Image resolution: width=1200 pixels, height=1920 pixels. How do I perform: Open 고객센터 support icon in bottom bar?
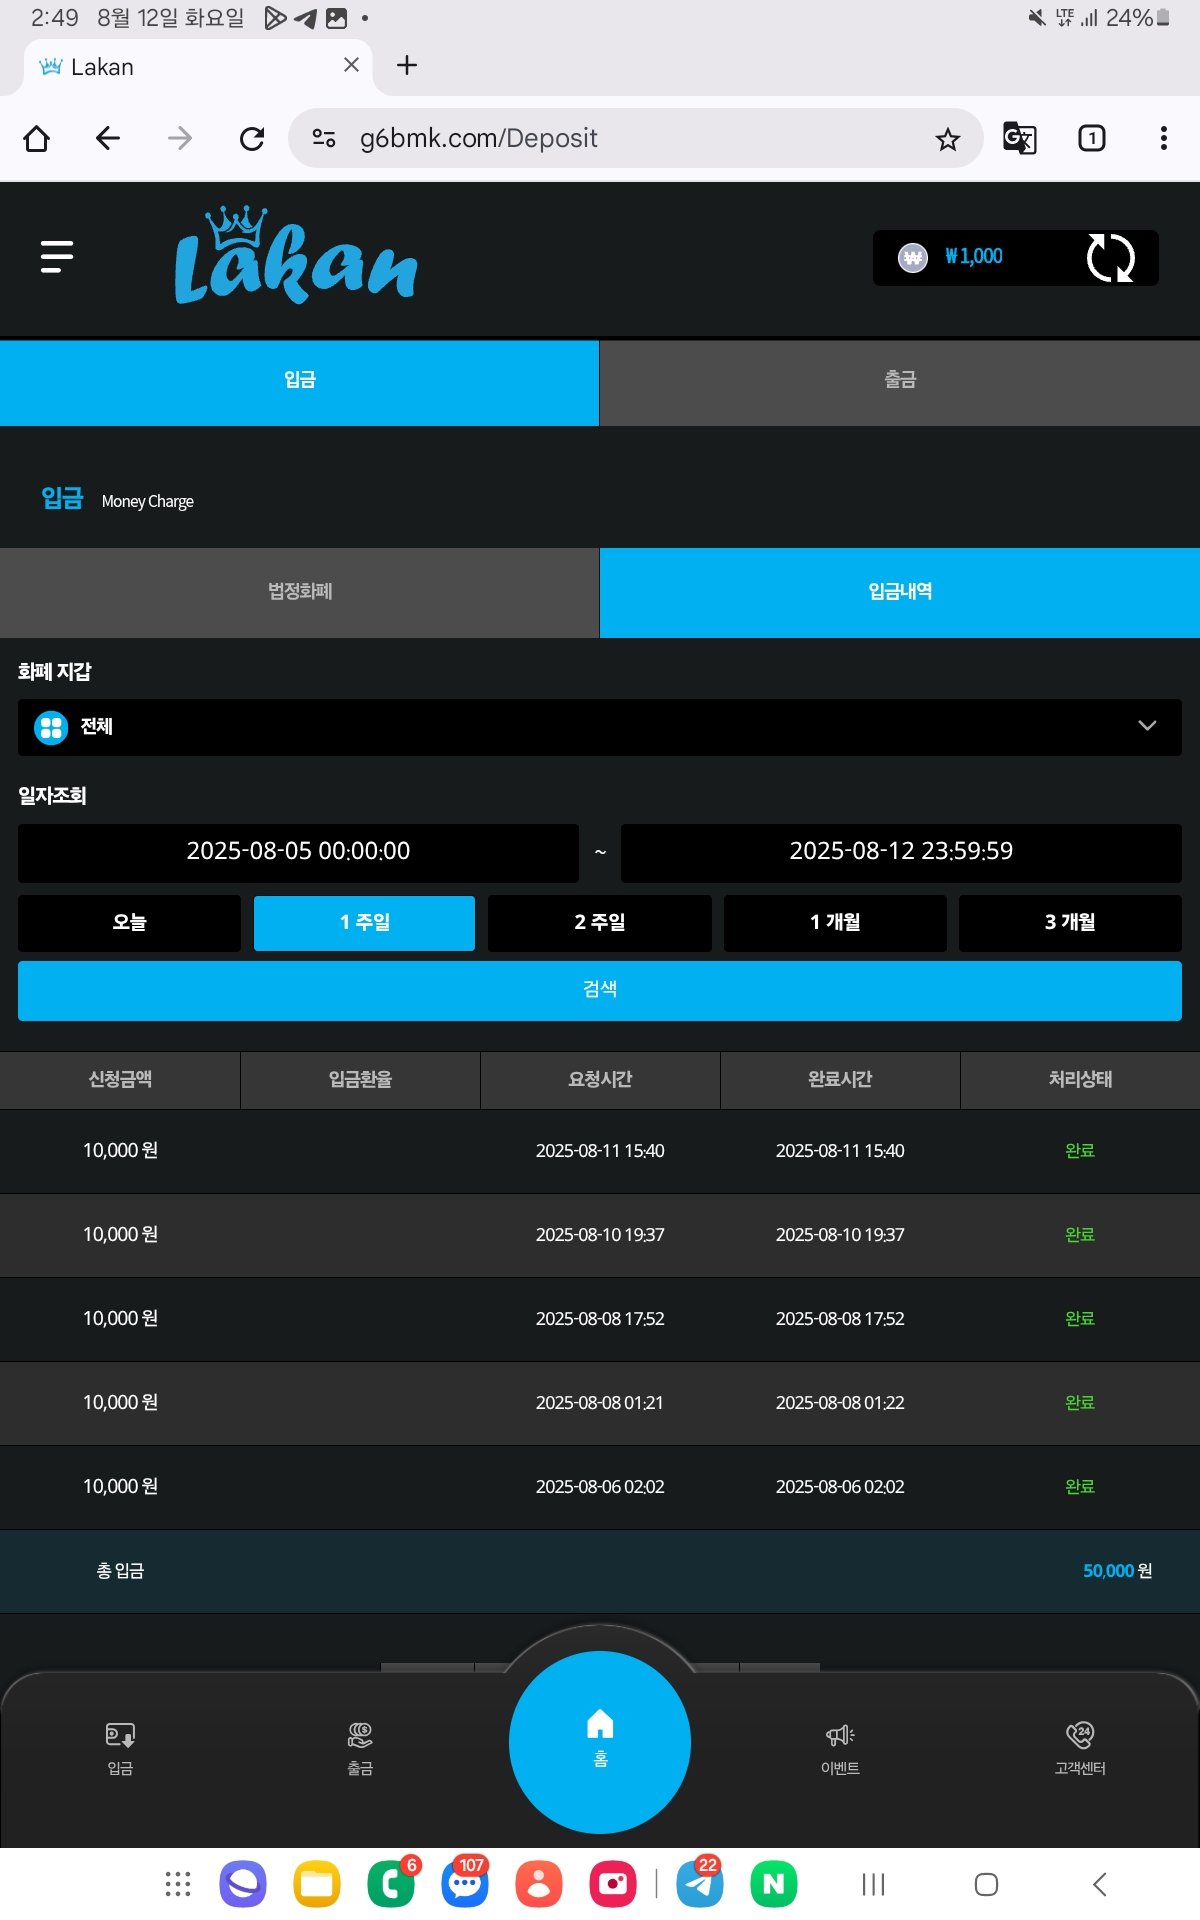pos(1080,1747)
